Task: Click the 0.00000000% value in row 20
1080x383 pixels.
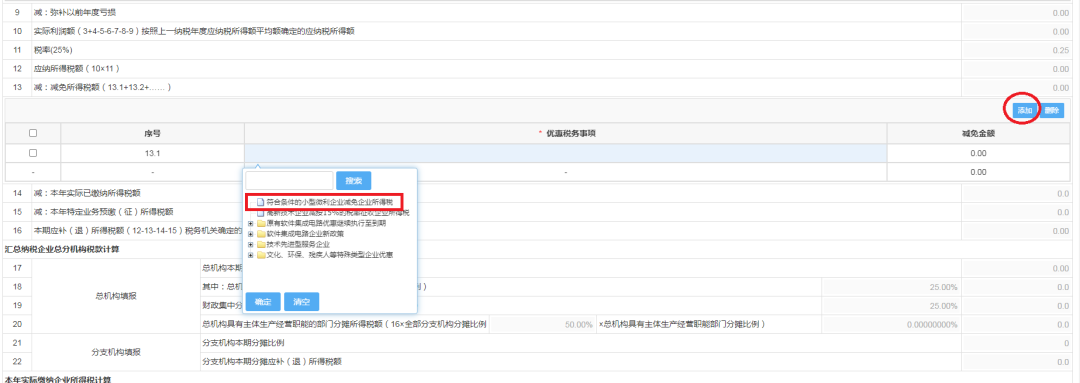Action: [x=932, y=324]
